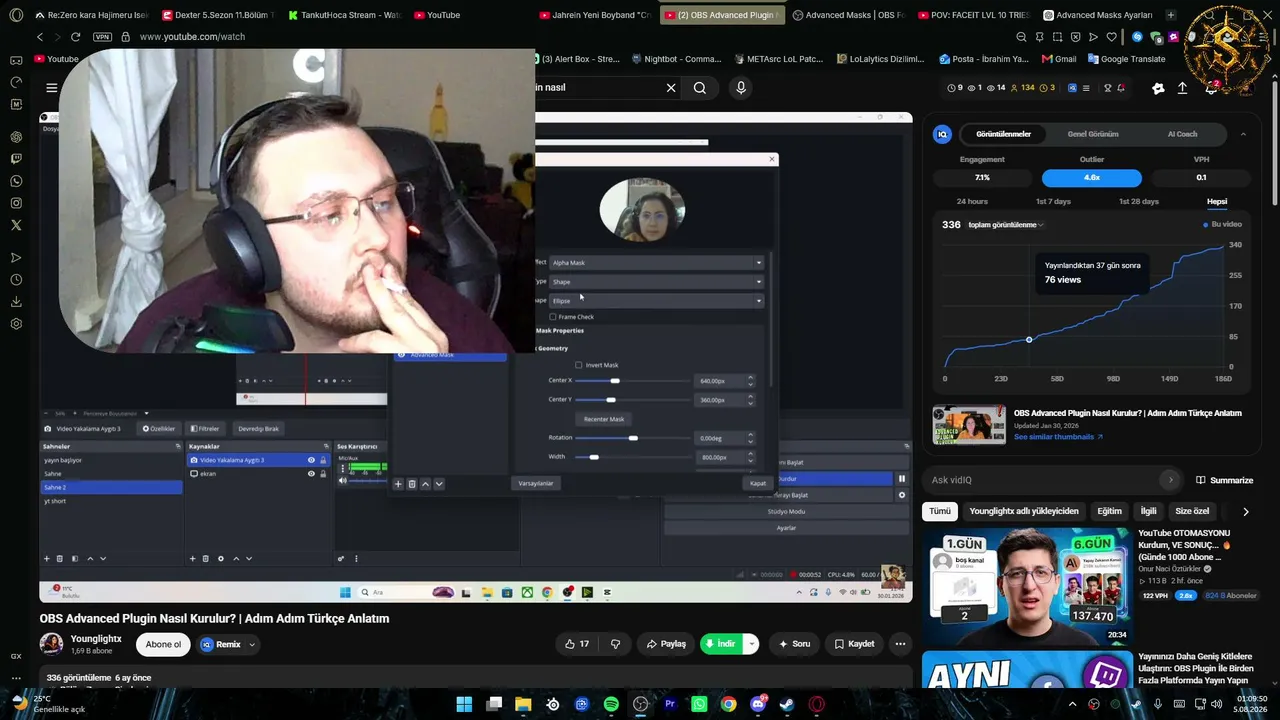
Task: Go back to the previous page
Action: coord(40,37)
